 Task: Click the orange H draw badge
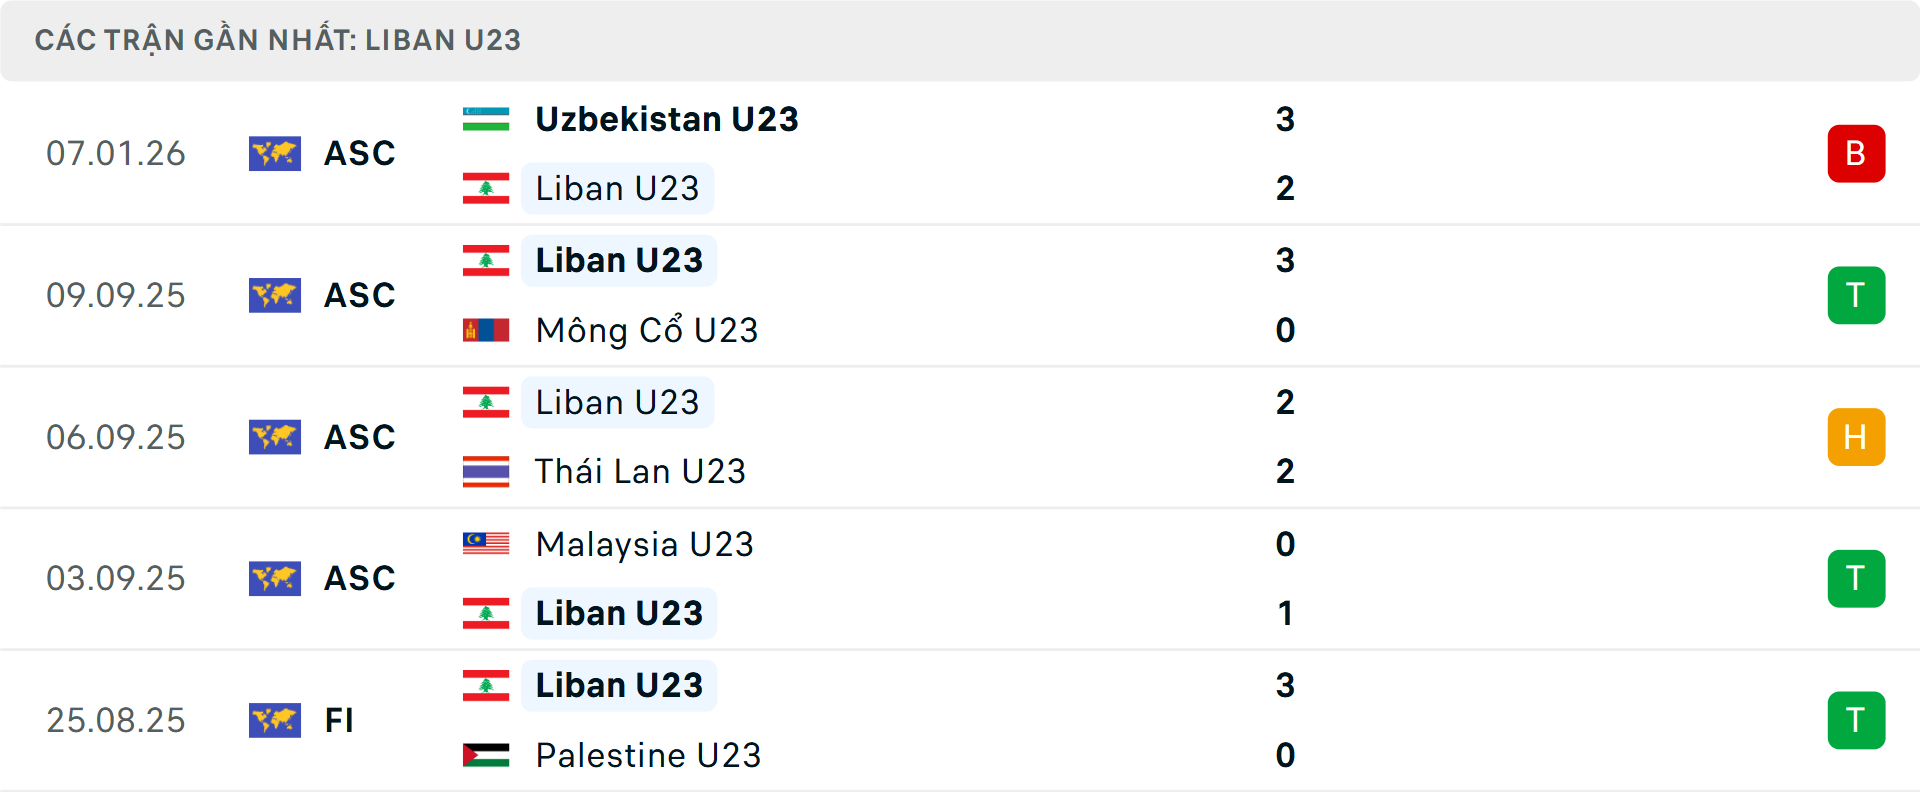pos(1857,437)
